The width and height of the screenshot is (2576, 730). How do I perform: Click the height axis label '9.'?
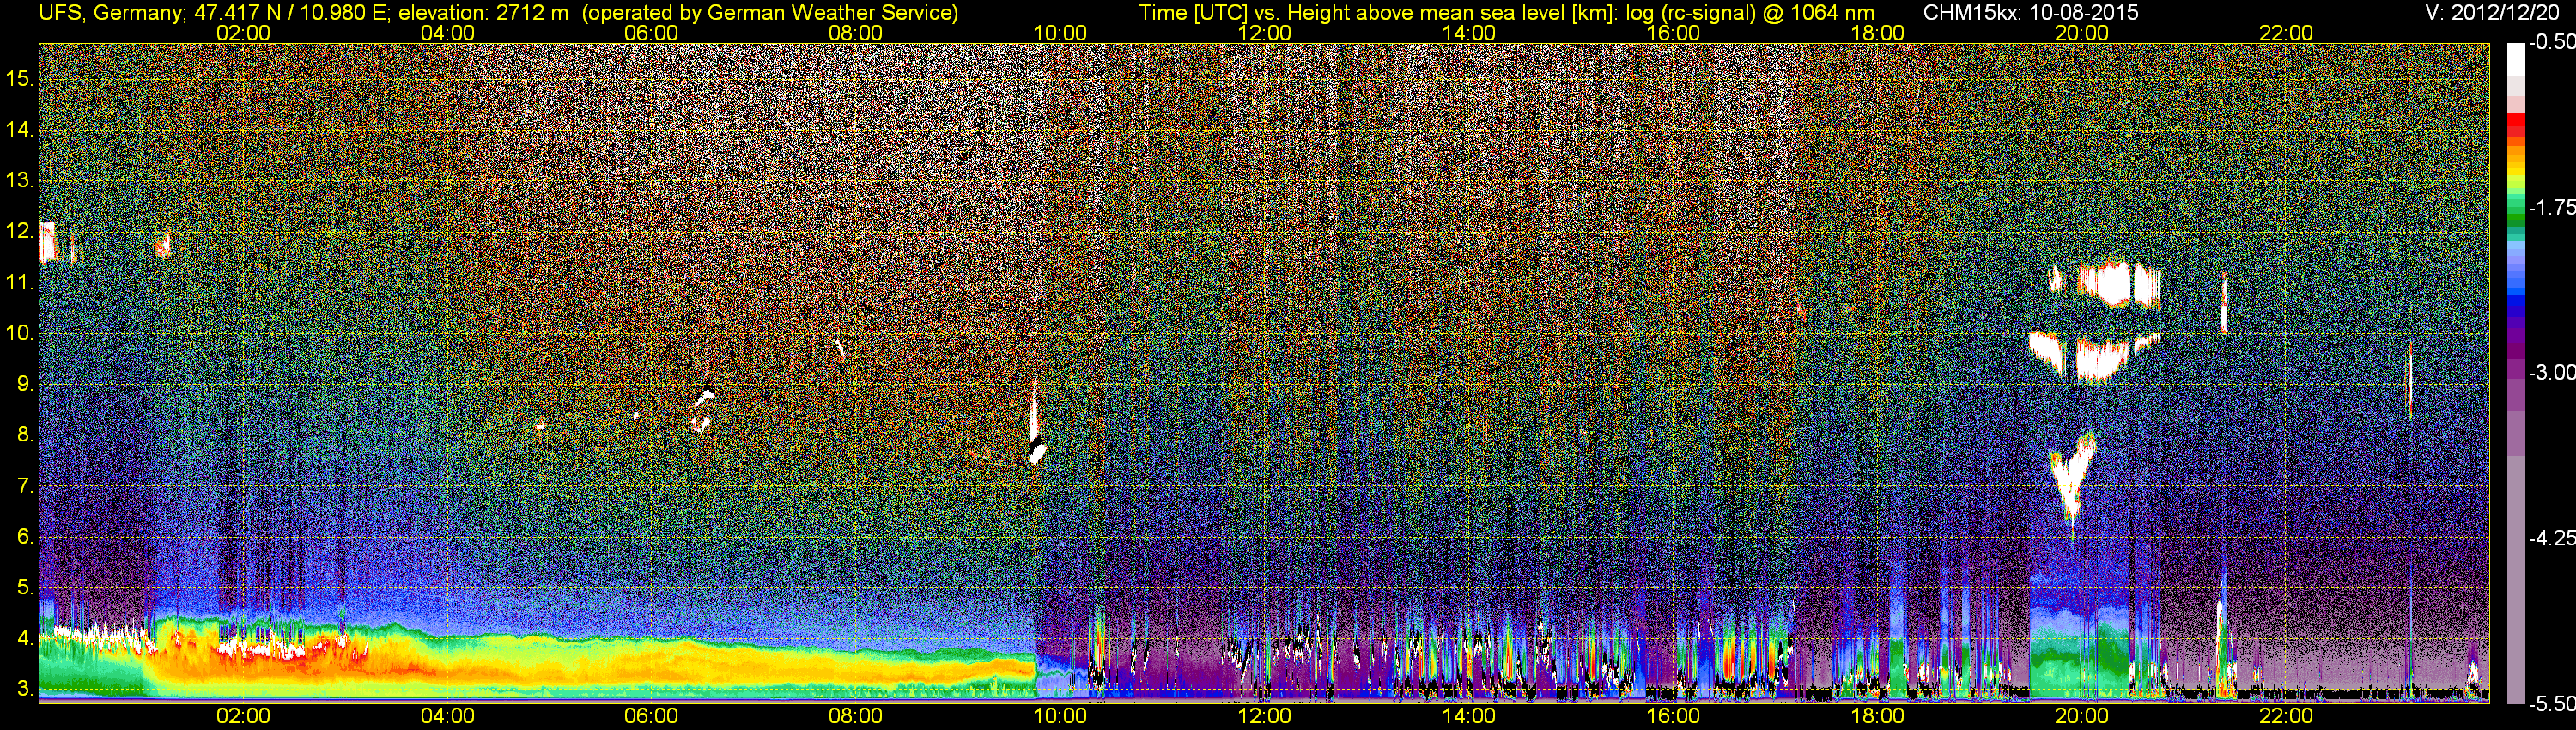(x=25, y=384)
